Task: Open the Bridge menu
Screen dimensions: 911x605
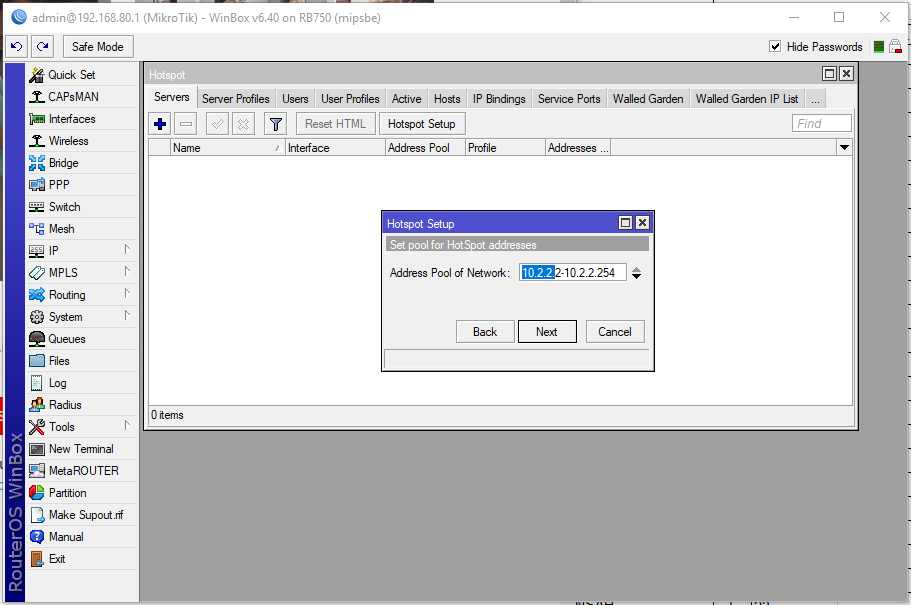Action: point(81,163)
